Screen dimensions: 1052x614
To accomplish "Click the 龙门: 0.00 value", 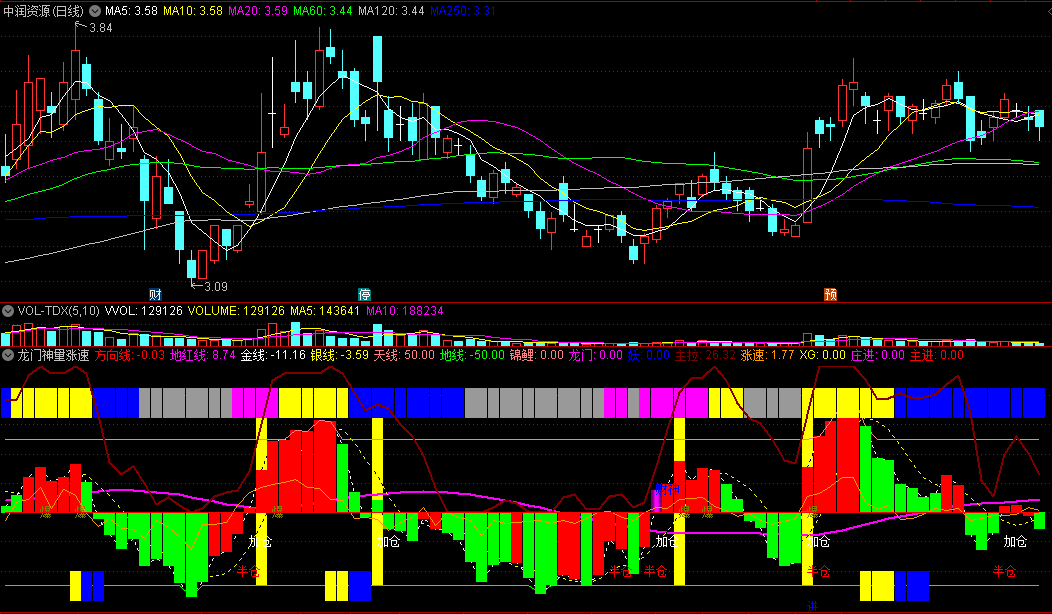I will (596, 355).
